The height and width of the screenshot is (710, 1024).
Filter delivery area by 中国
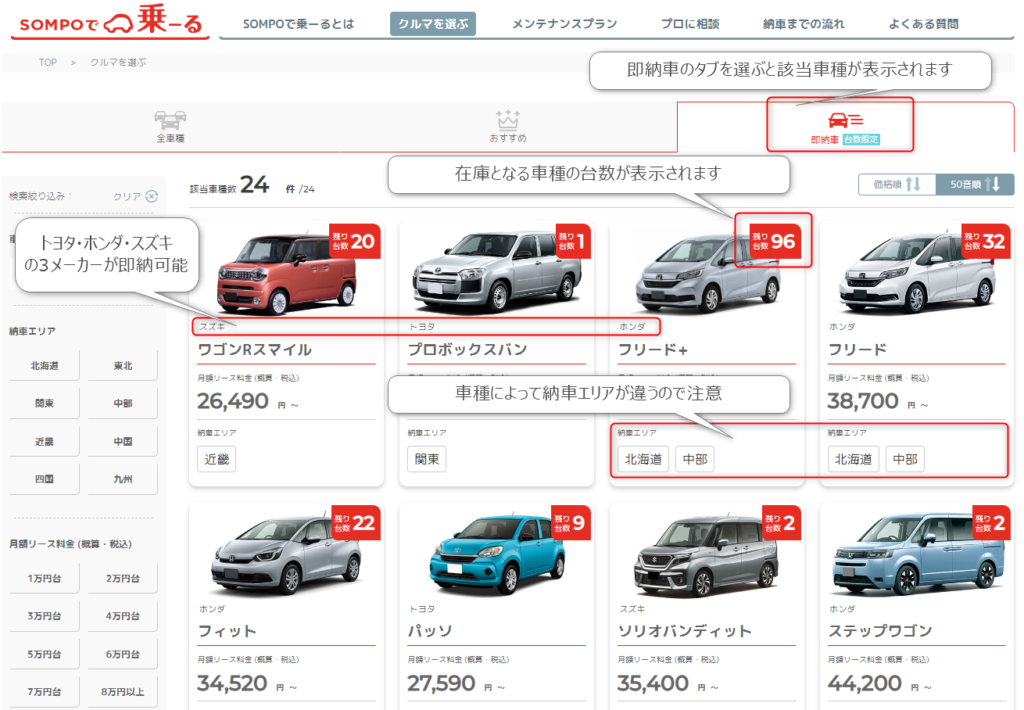(x=123, y=442)
